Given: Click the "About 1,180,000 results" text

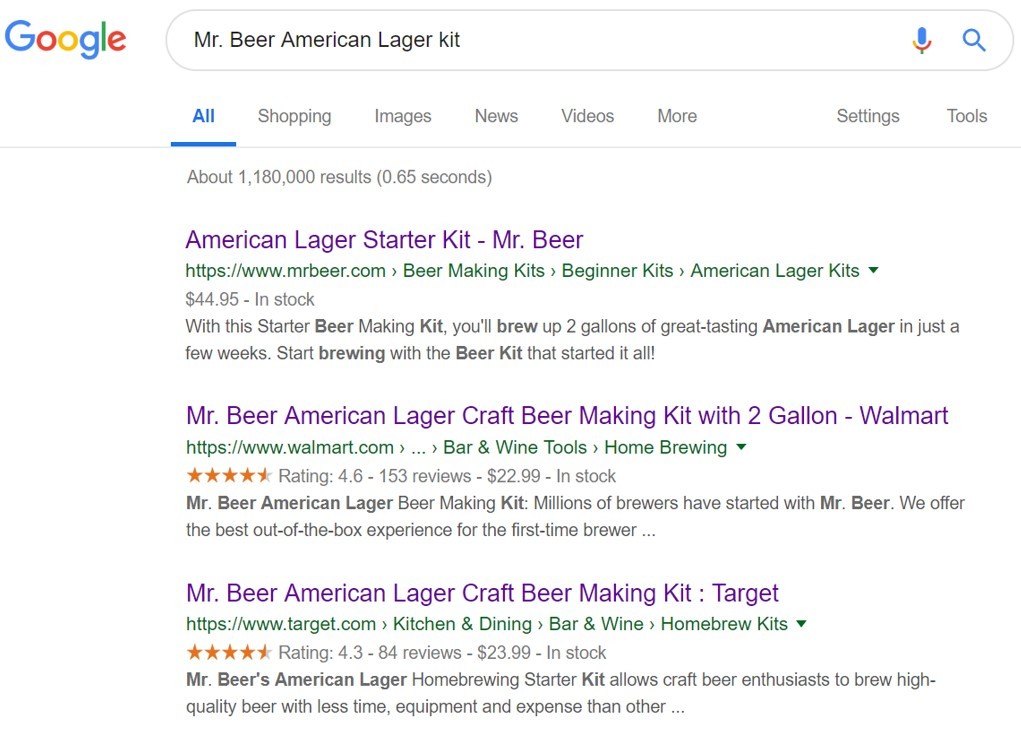Looking at the screenshot, I should click(x=339, y=177).
